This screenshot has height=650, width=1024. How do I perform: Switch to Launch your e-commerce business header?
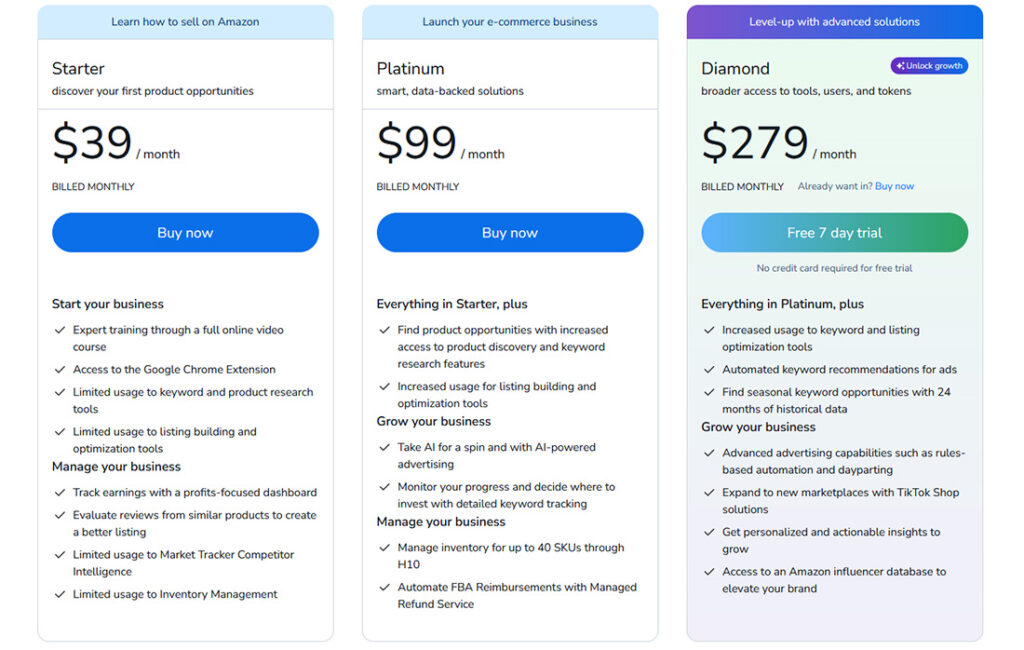coord(510,21)
